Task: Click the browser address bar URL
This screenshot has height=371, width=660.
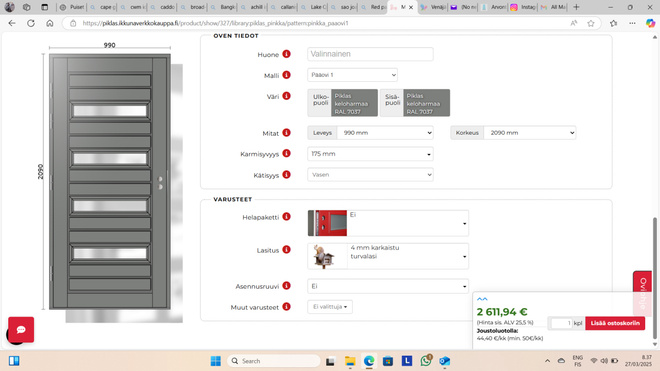Action: coord(216,23)
